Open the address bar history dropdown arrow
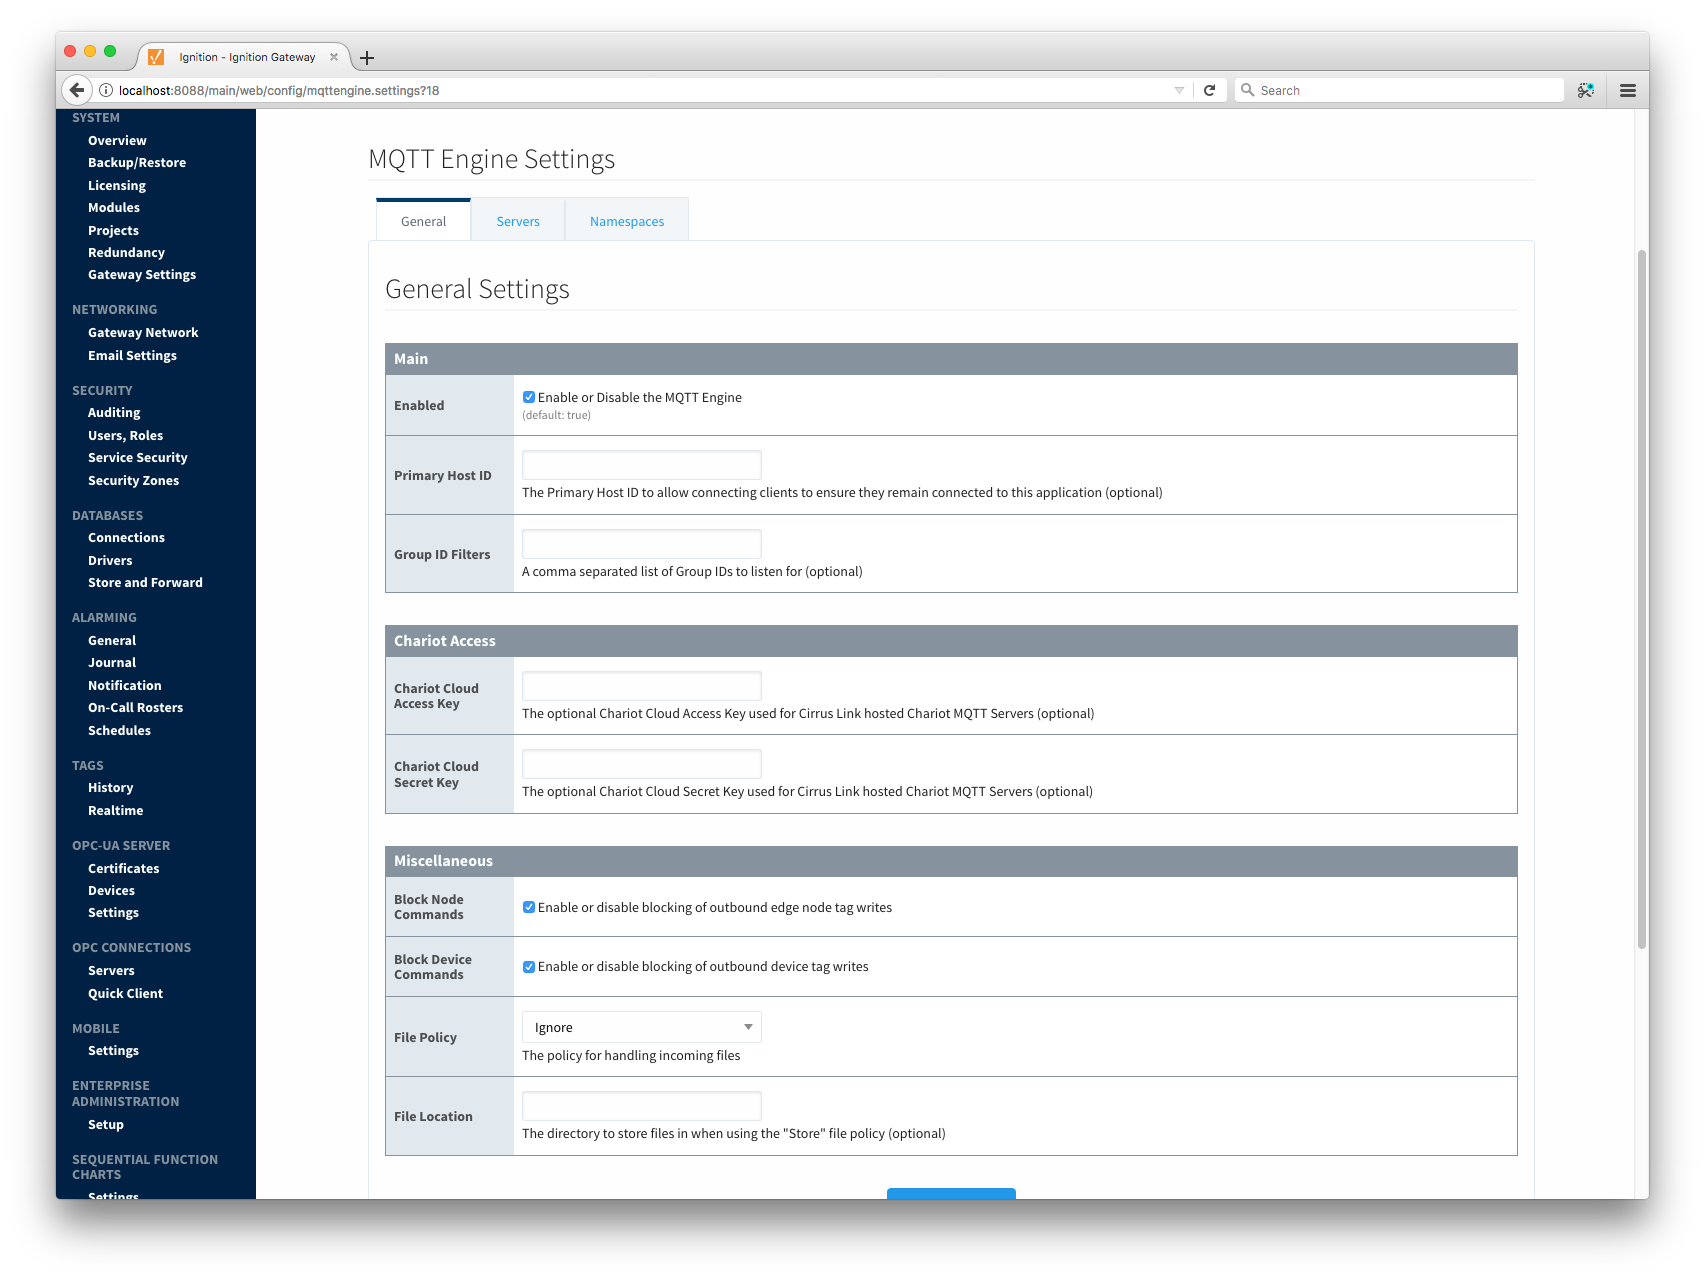Screen dimensions: 1705x1279 pos(1179,90)
